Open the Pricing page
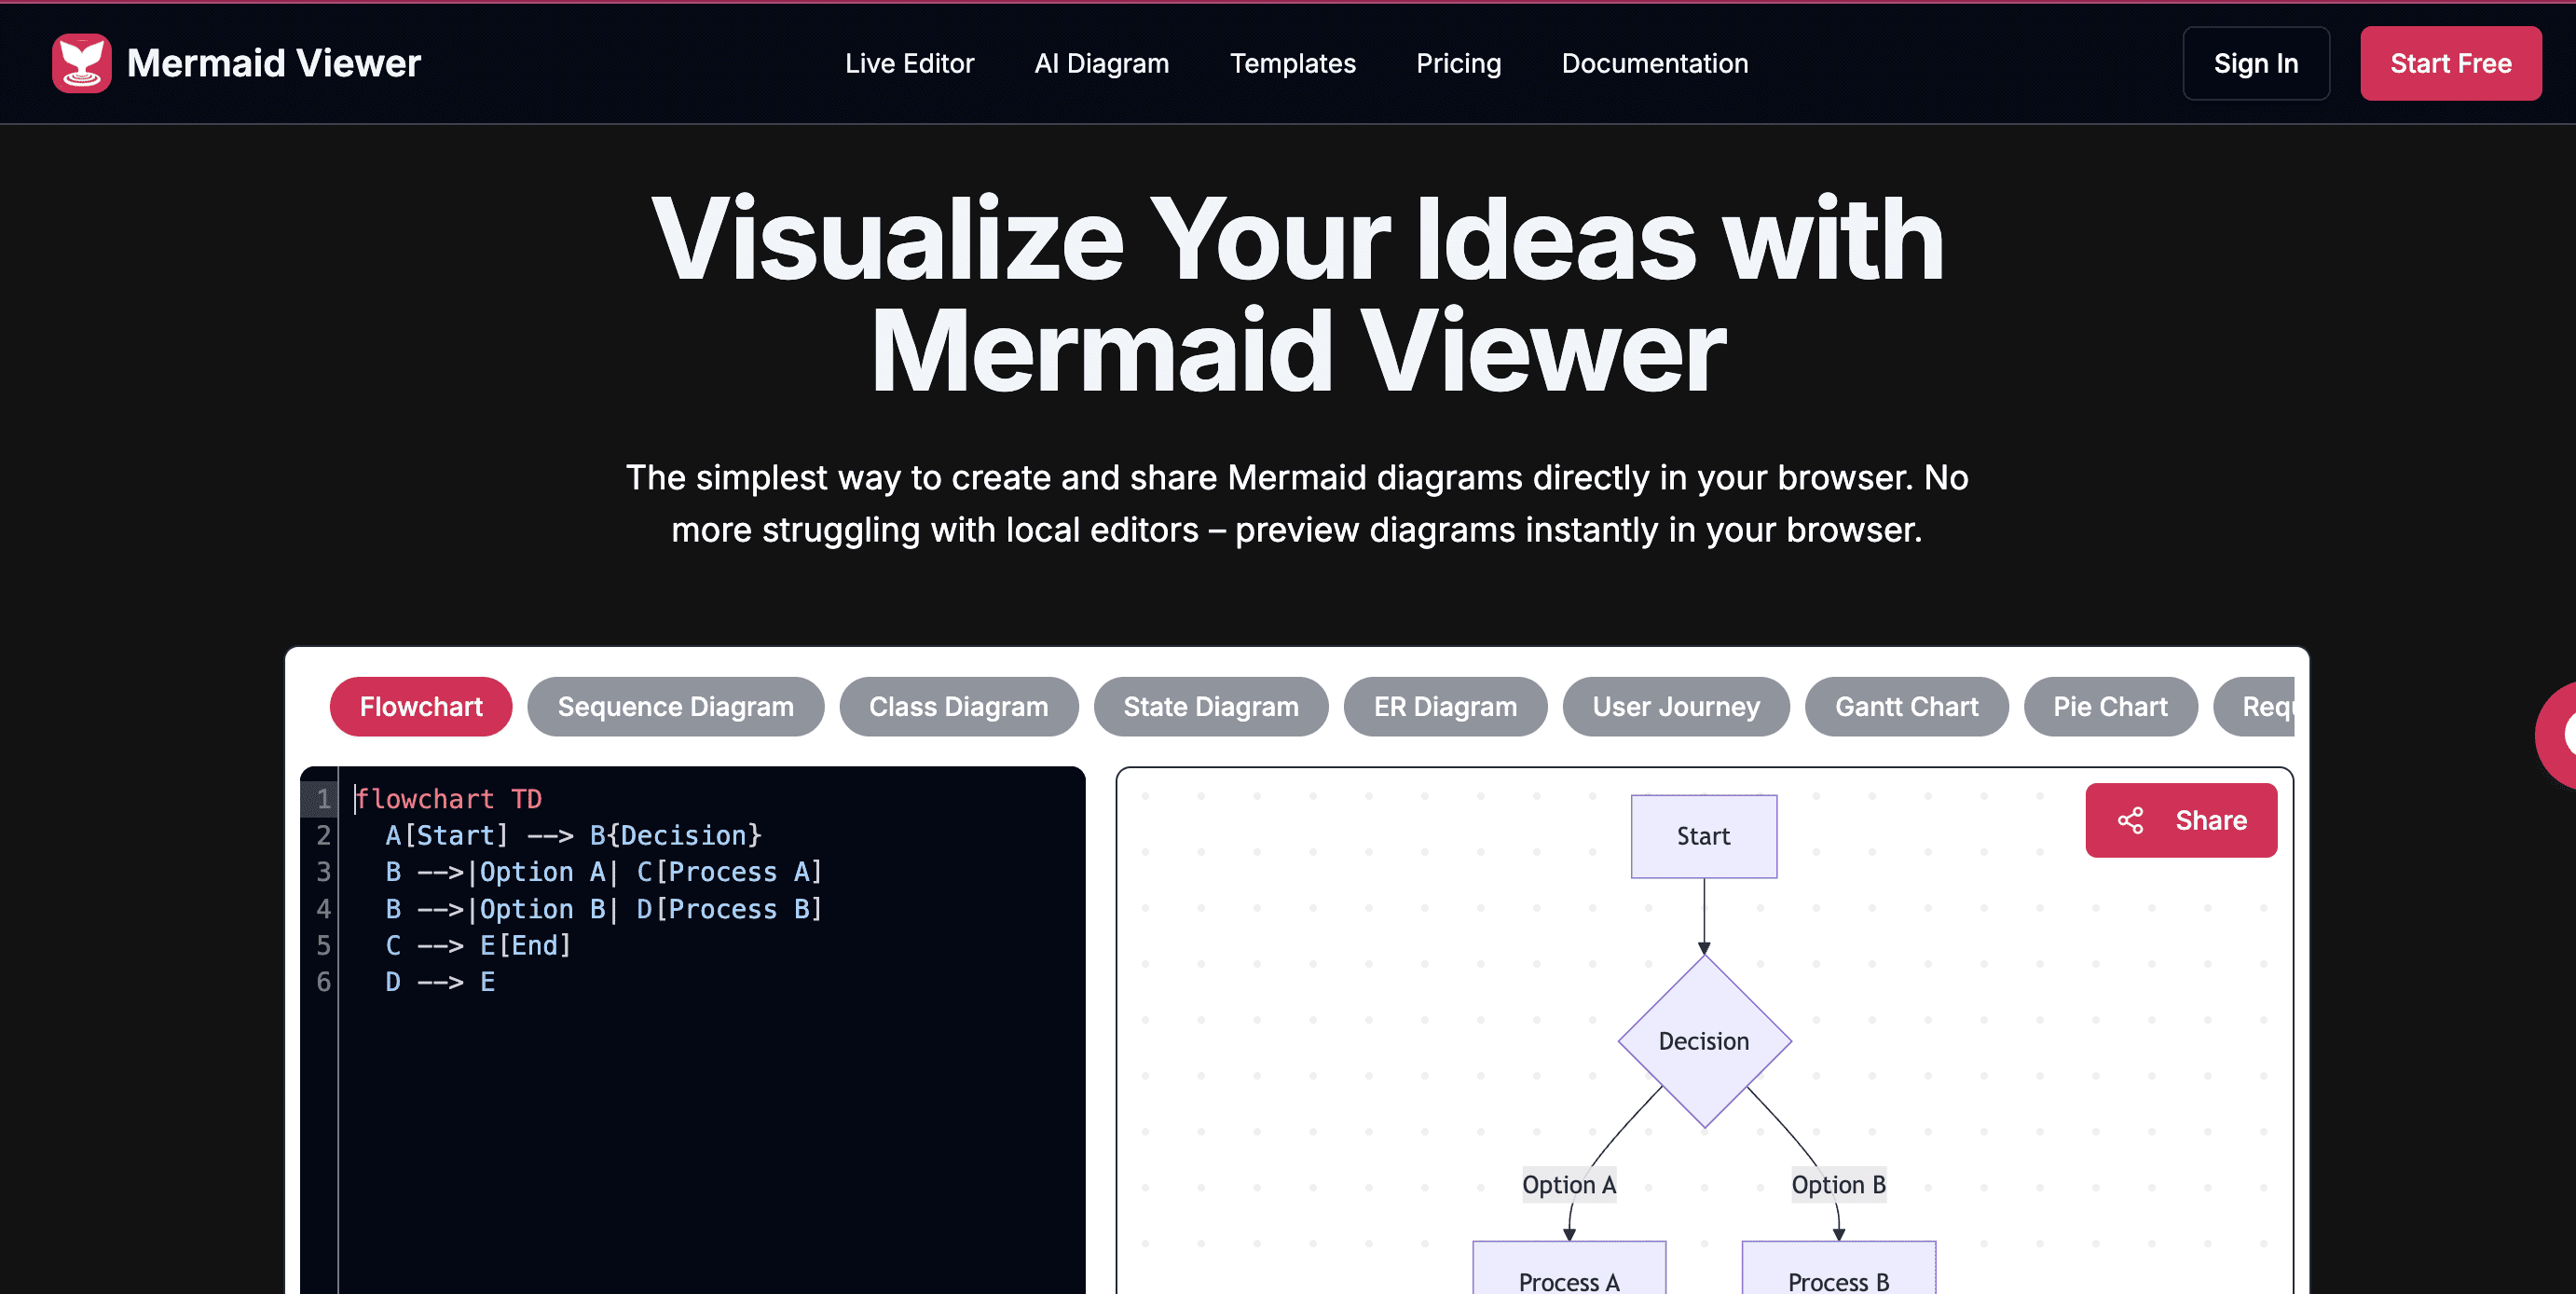This screenshot has width=2576, height=1294. [x=1458, y=63]
